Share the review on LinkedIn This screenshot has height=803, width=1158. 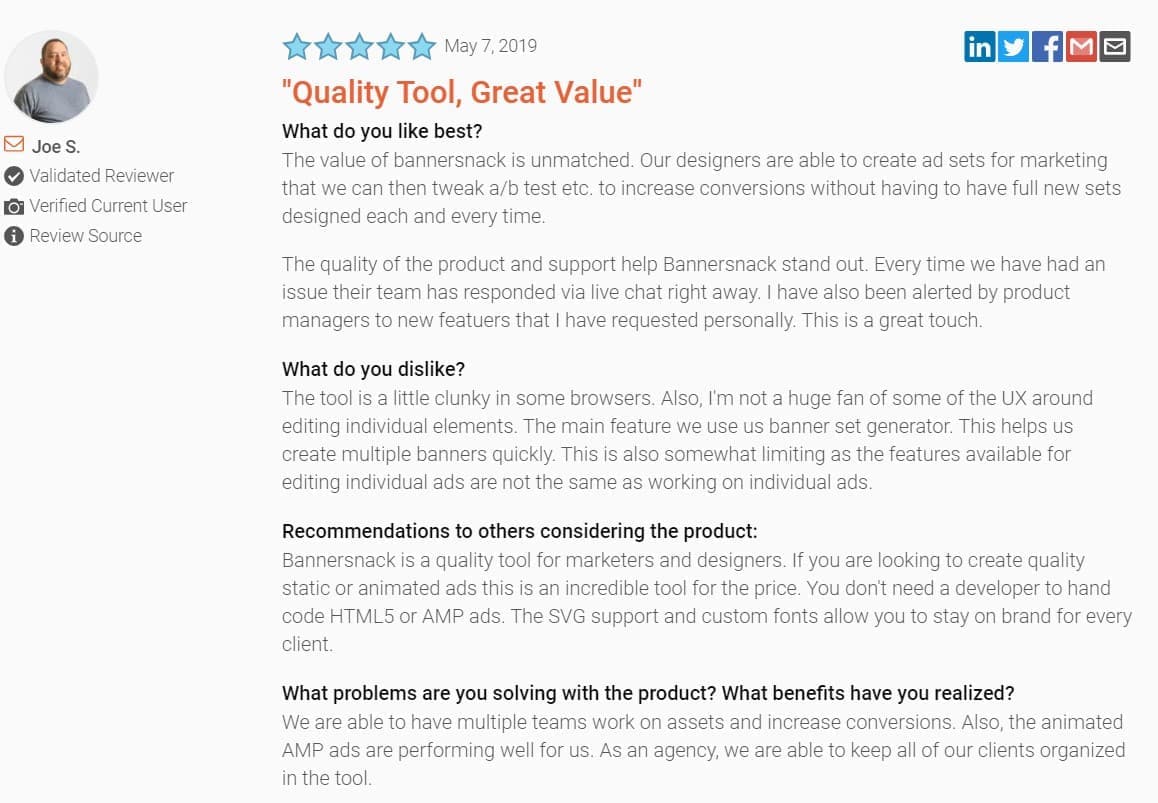(x=979, y=46)
